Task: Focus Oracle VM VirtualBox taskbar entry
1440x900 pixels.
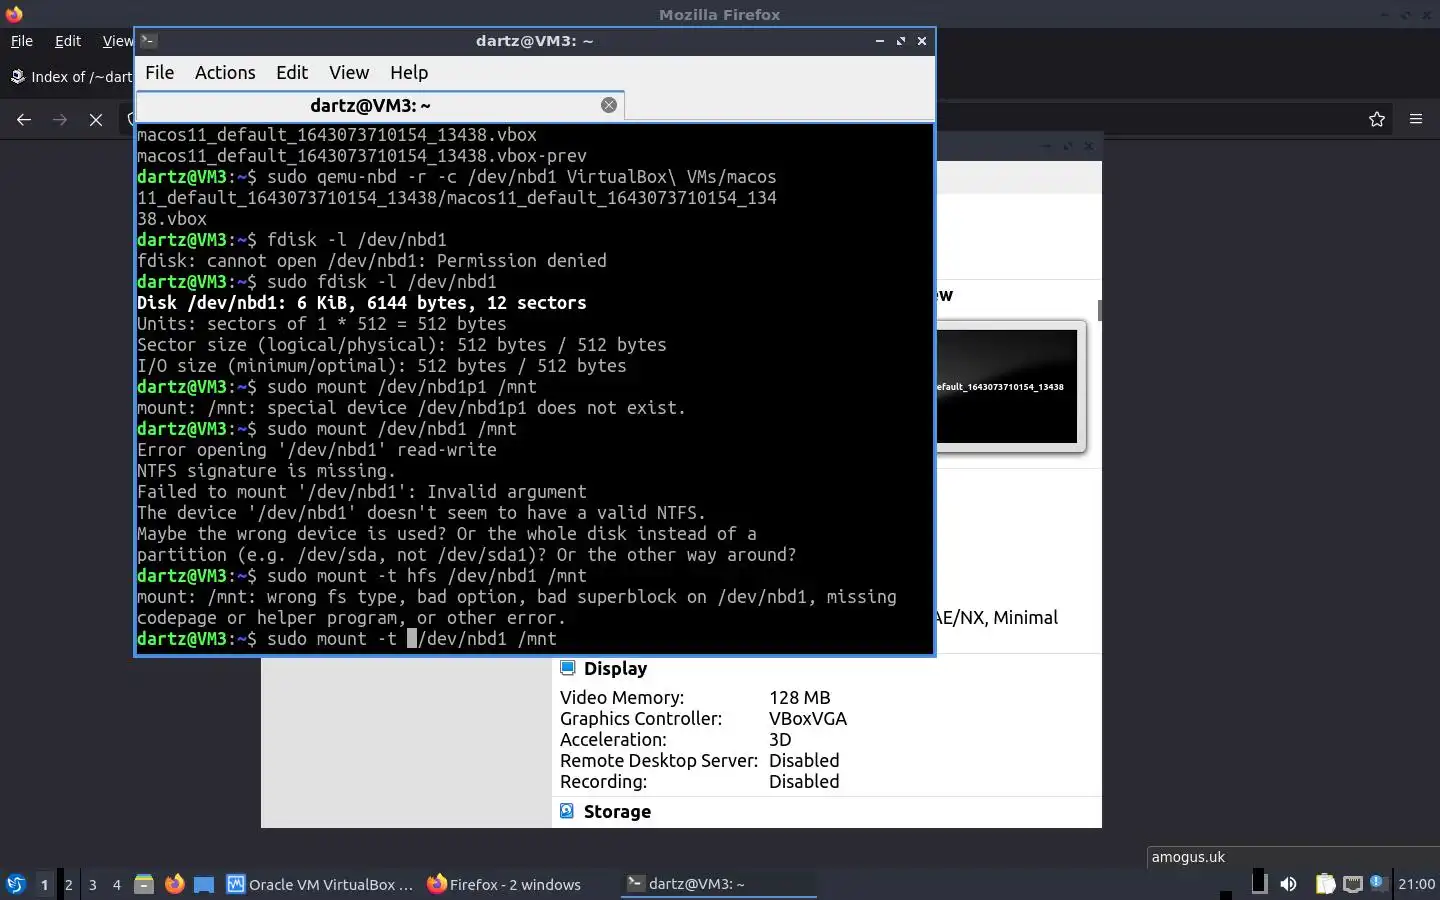Action: pos(320,884)
